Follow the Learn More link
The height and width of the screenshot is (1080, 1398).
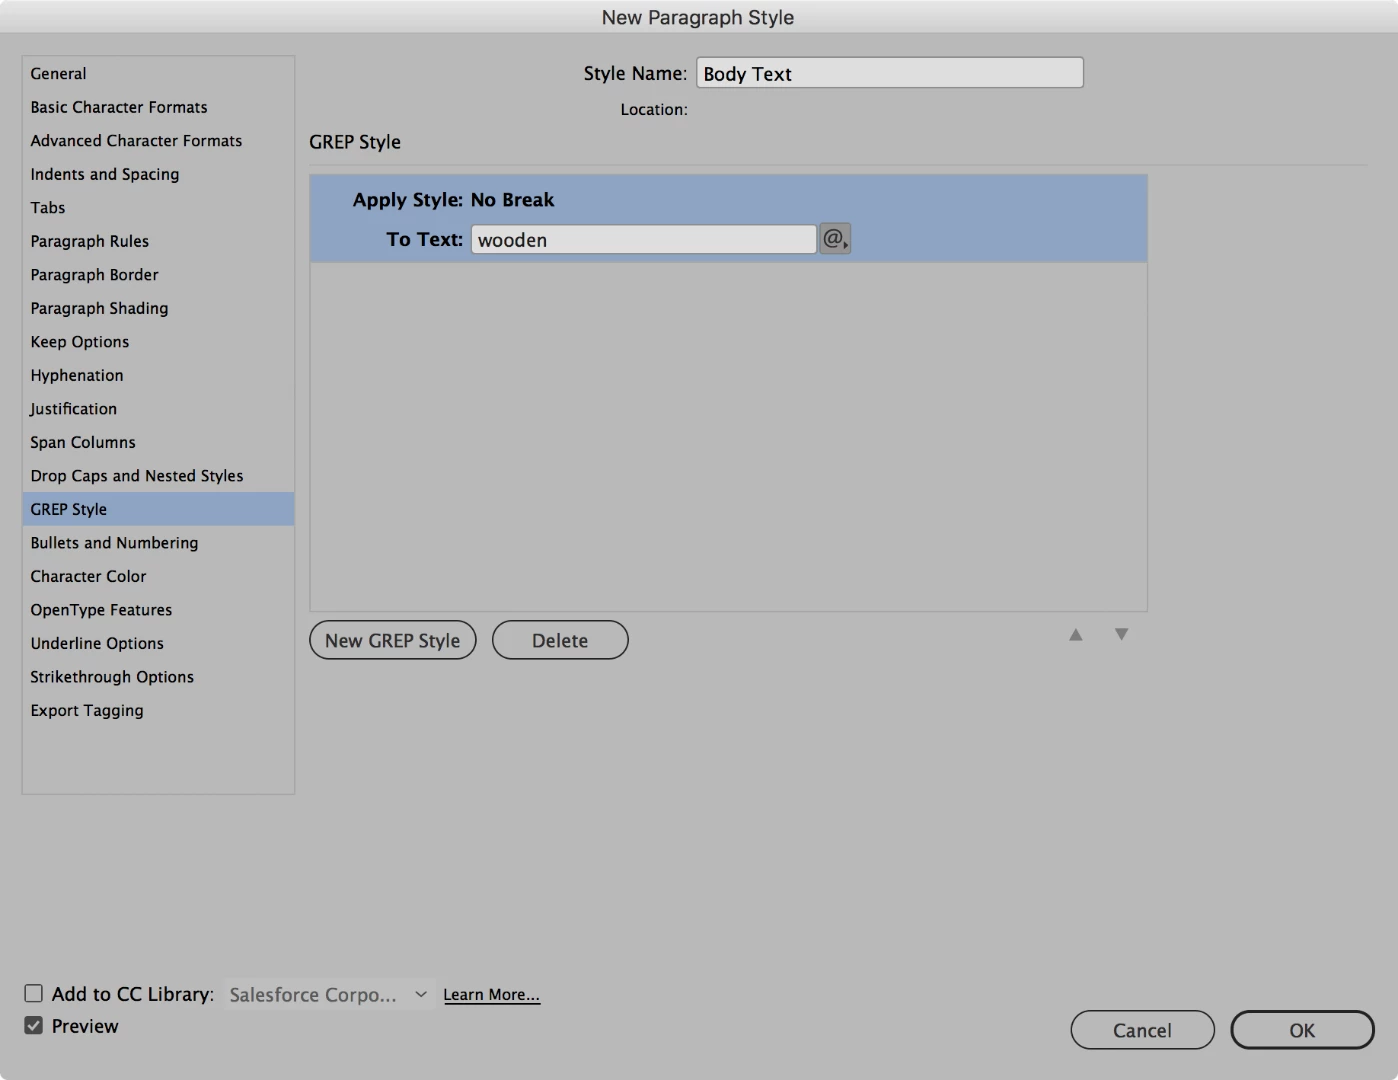click(491, 994)
